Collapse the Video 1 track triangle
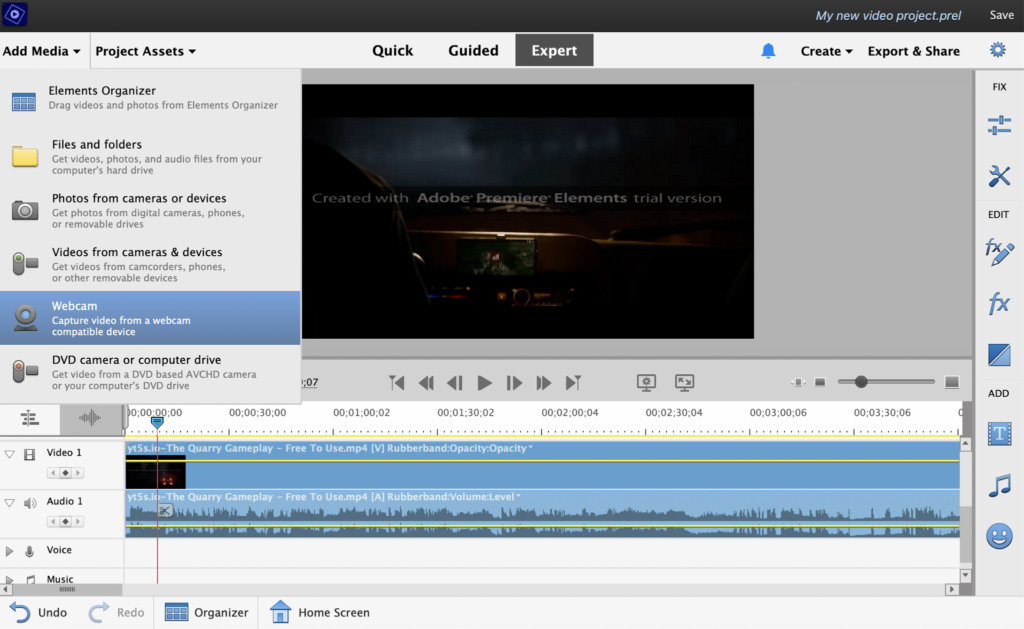Image resolution: width=1024 pixels, height=629 pixels. (x=10, y=454)
